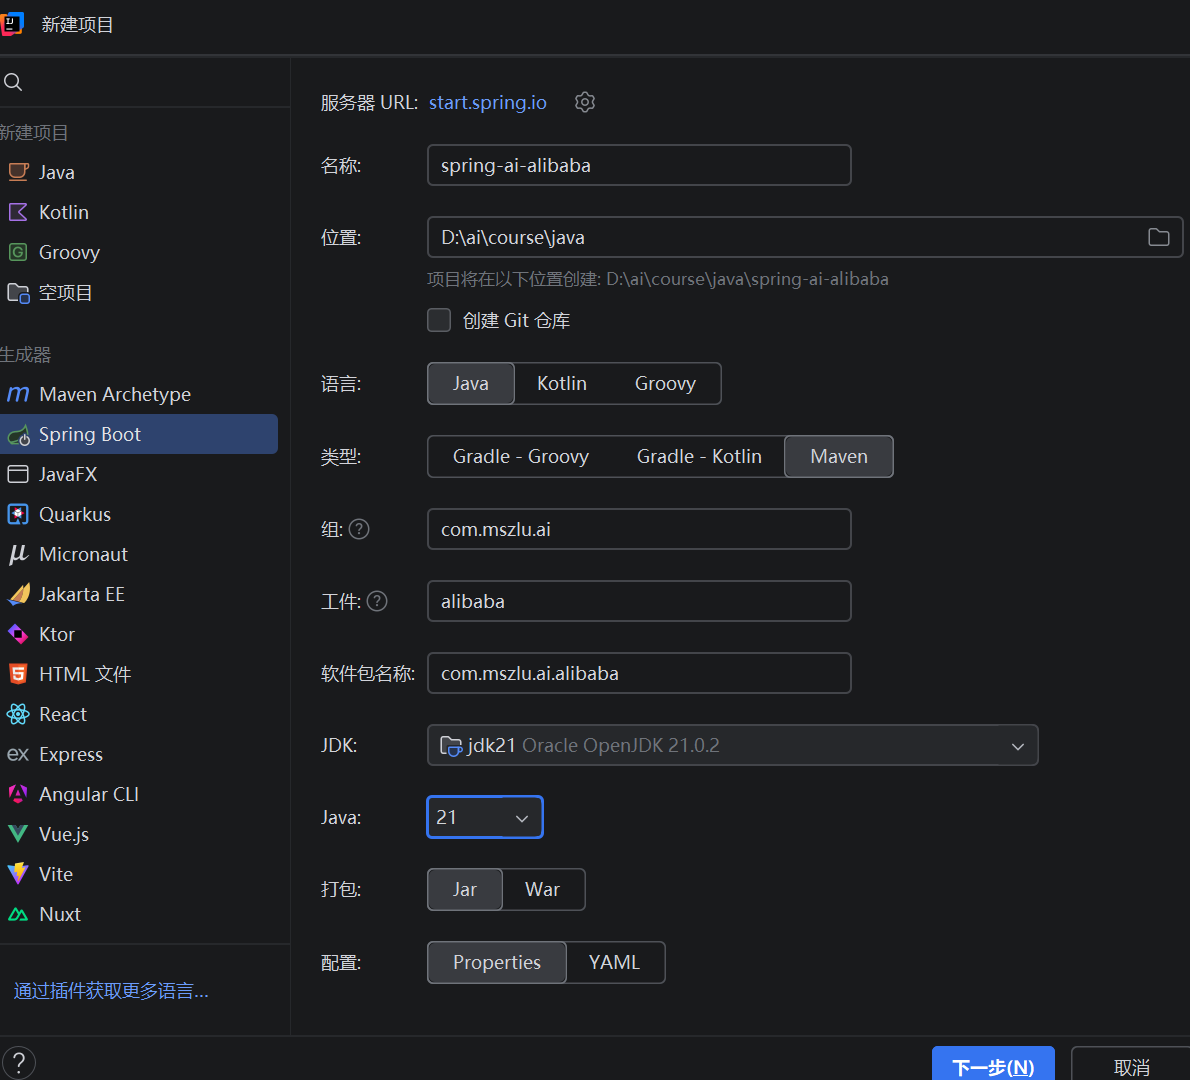Click the 名称 field containing spring-ai-alibaba

pyautogui.click(x=638, y=165)
